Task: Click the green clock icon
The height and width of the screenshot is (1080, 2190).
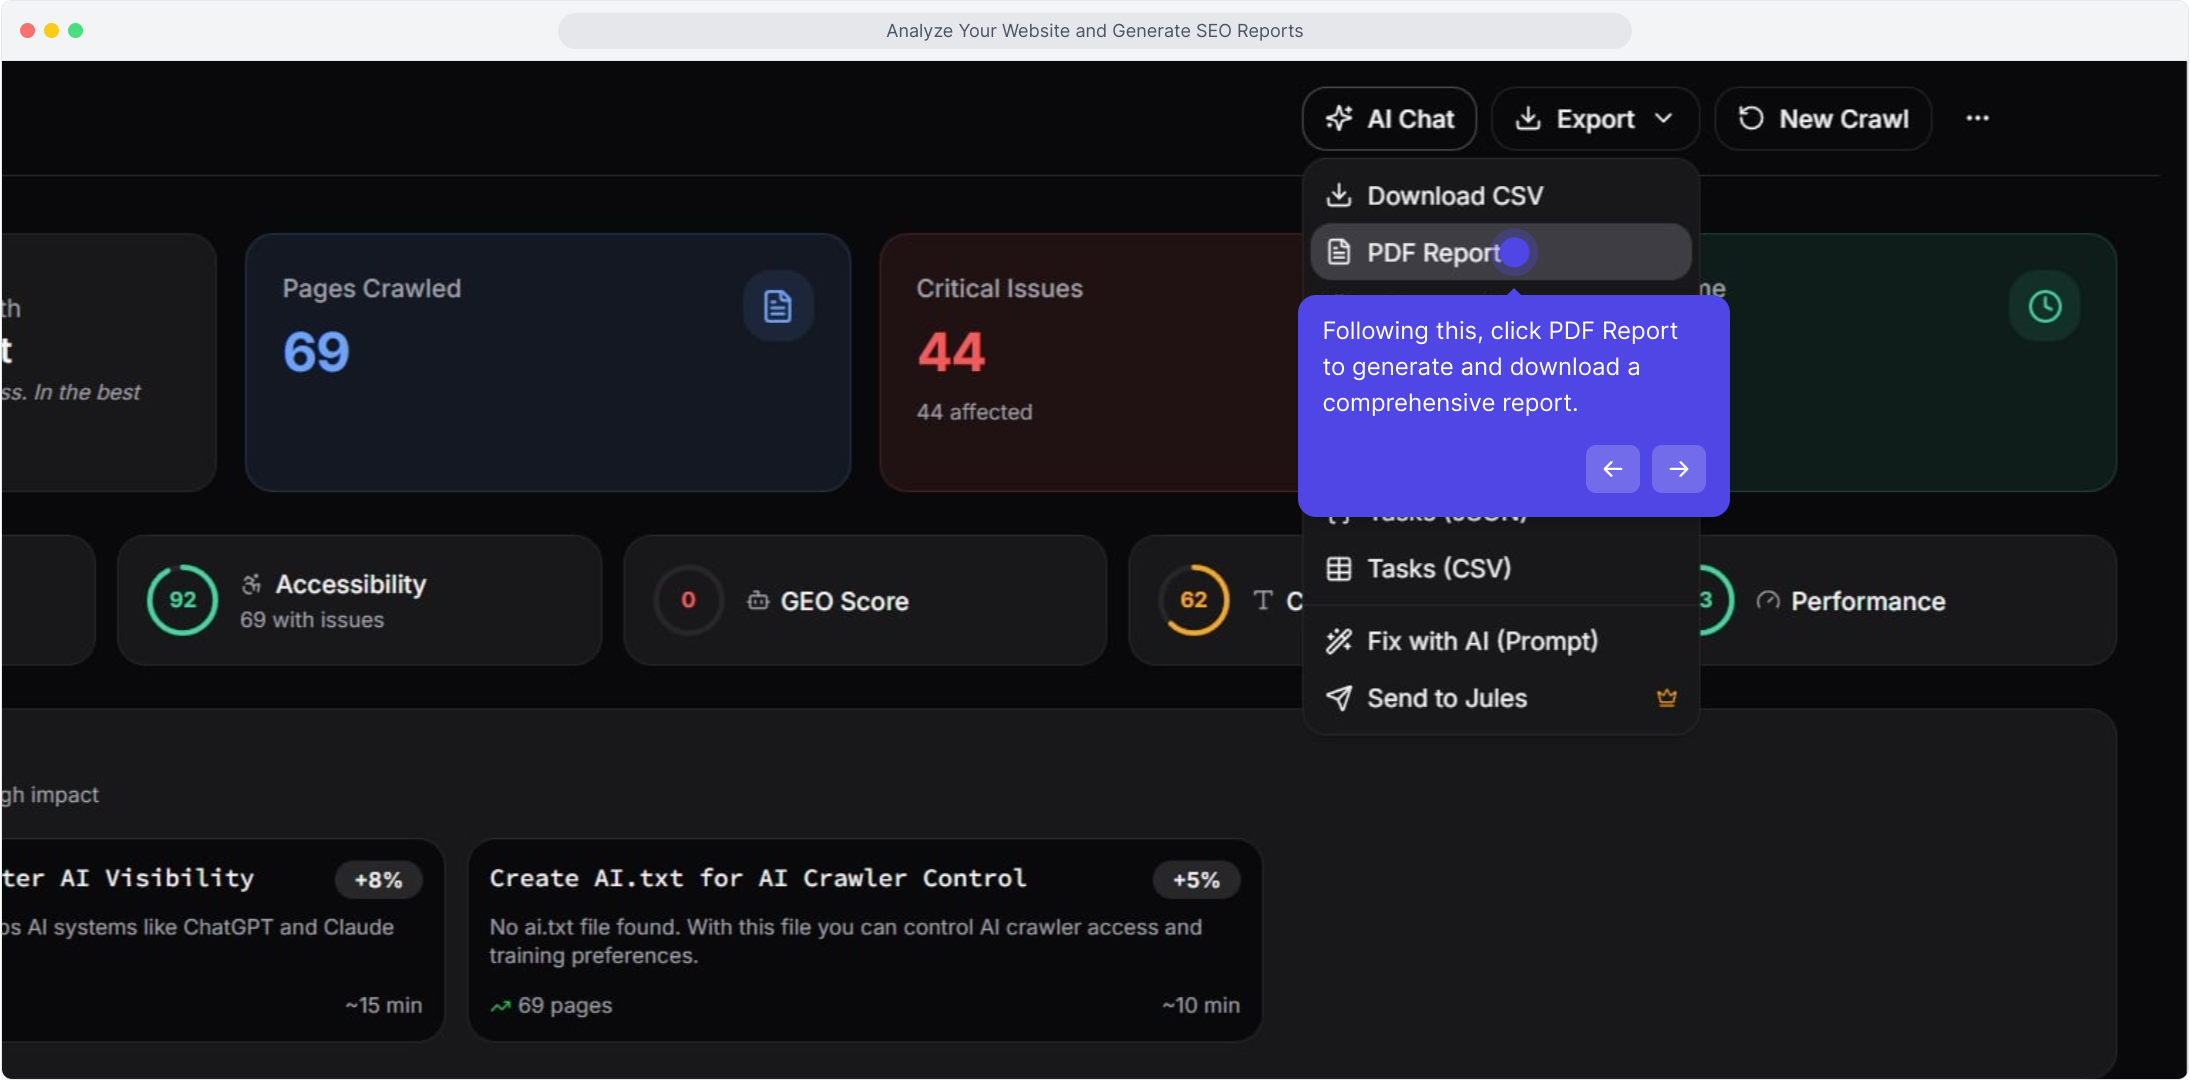Action: tap(2044, 306)
